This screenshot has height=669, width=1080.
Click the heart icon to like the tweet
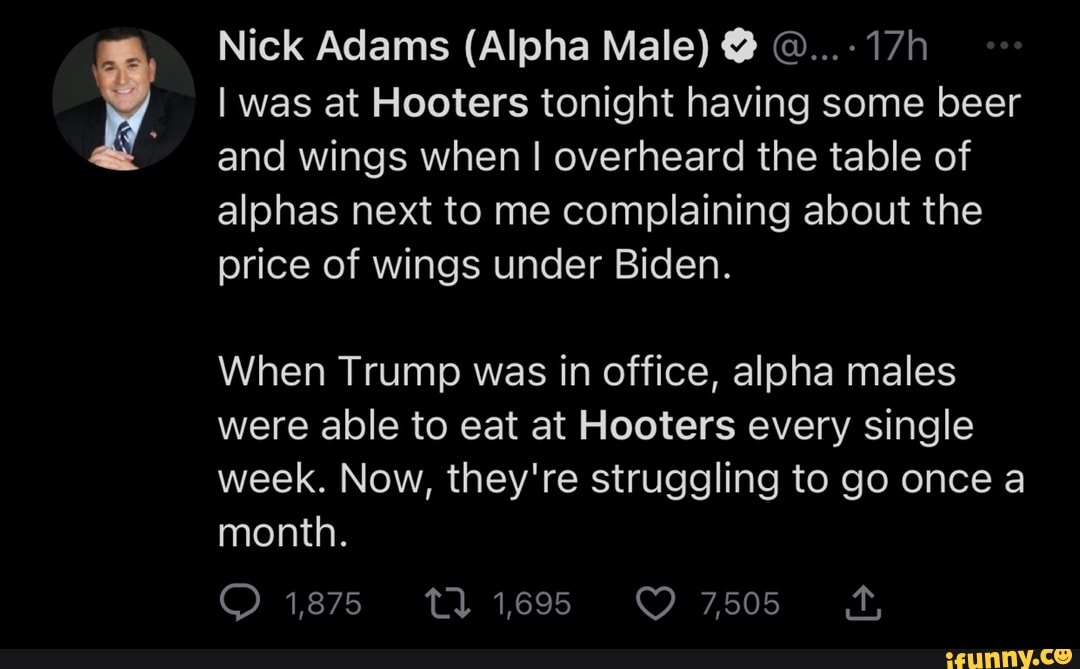(657, 602)
